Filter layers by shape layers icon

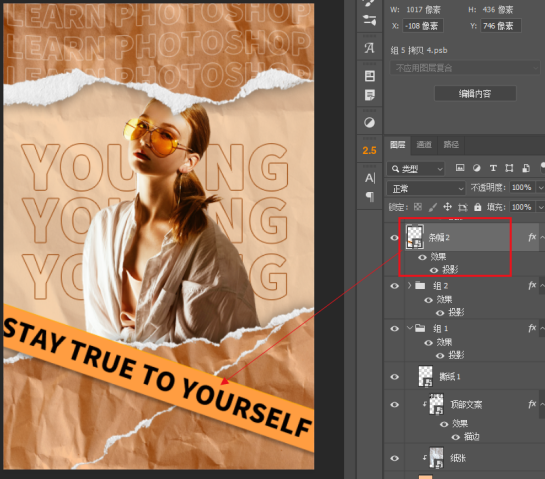[x=509, y=168]
